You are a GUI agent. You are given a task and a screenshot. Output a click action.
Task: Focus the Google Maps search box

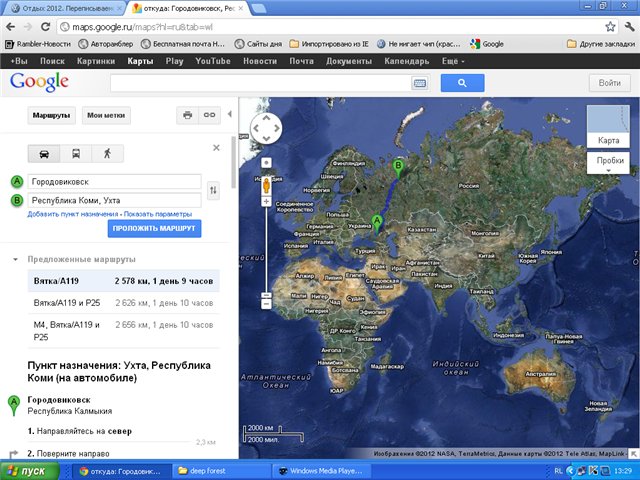tap(260, 83)
